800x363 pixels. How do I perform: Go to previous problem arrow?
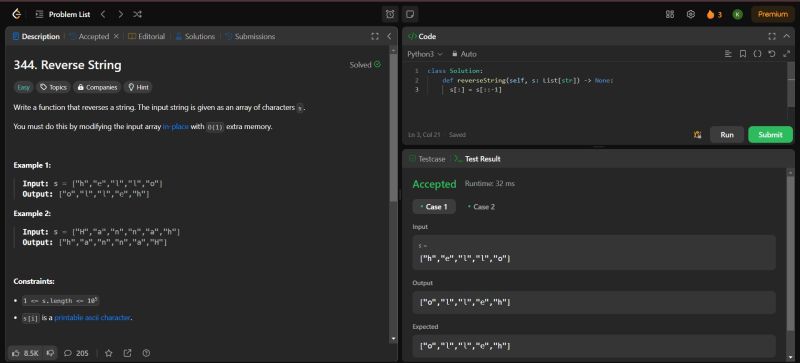point(103,14)
